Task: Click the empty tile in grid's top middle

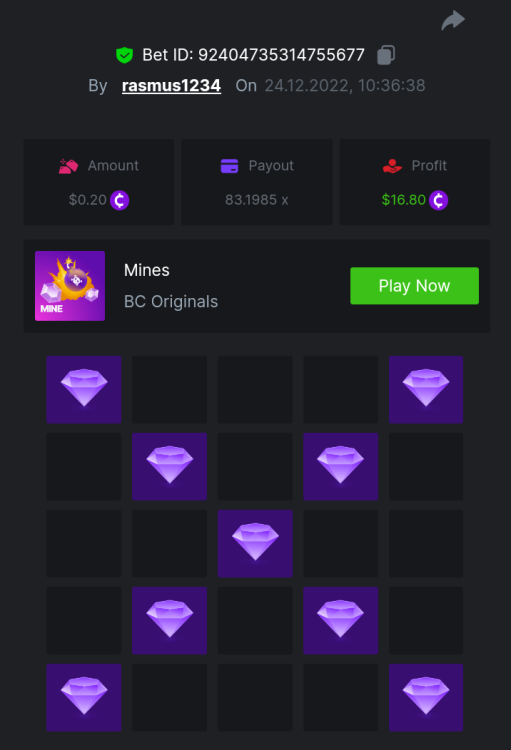Action: point(255,389)
